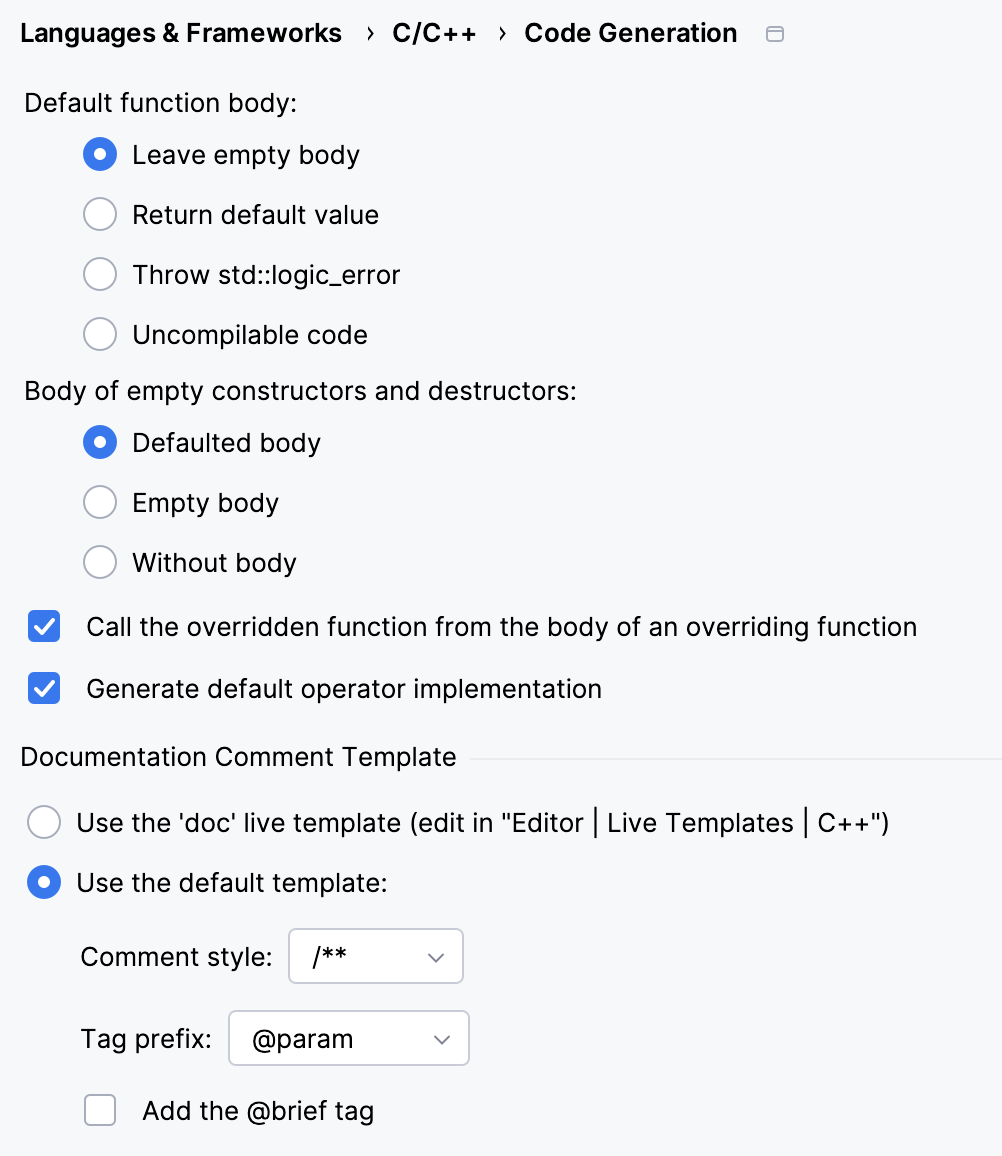Open the Tag prefix dropdown
This screenshot has width=1002, height=1156.
coord(349,1038)
